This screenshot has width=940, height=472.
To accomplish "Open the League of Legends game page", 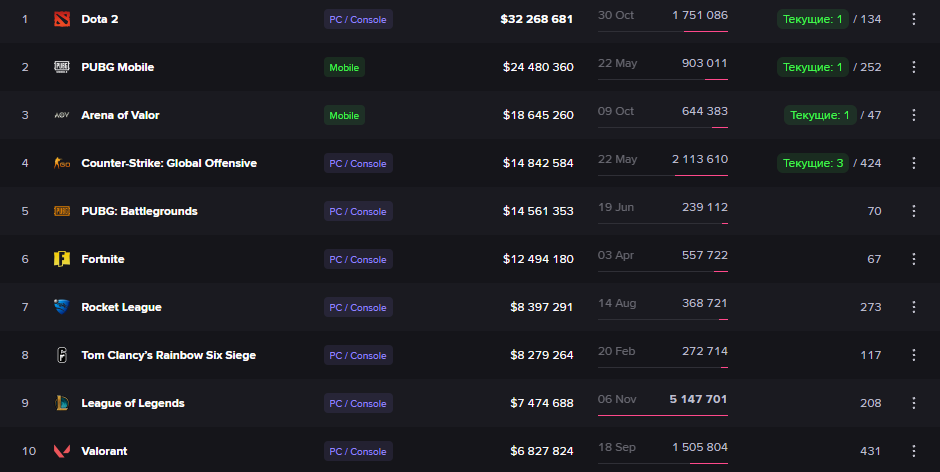I will tap(132, 403).
